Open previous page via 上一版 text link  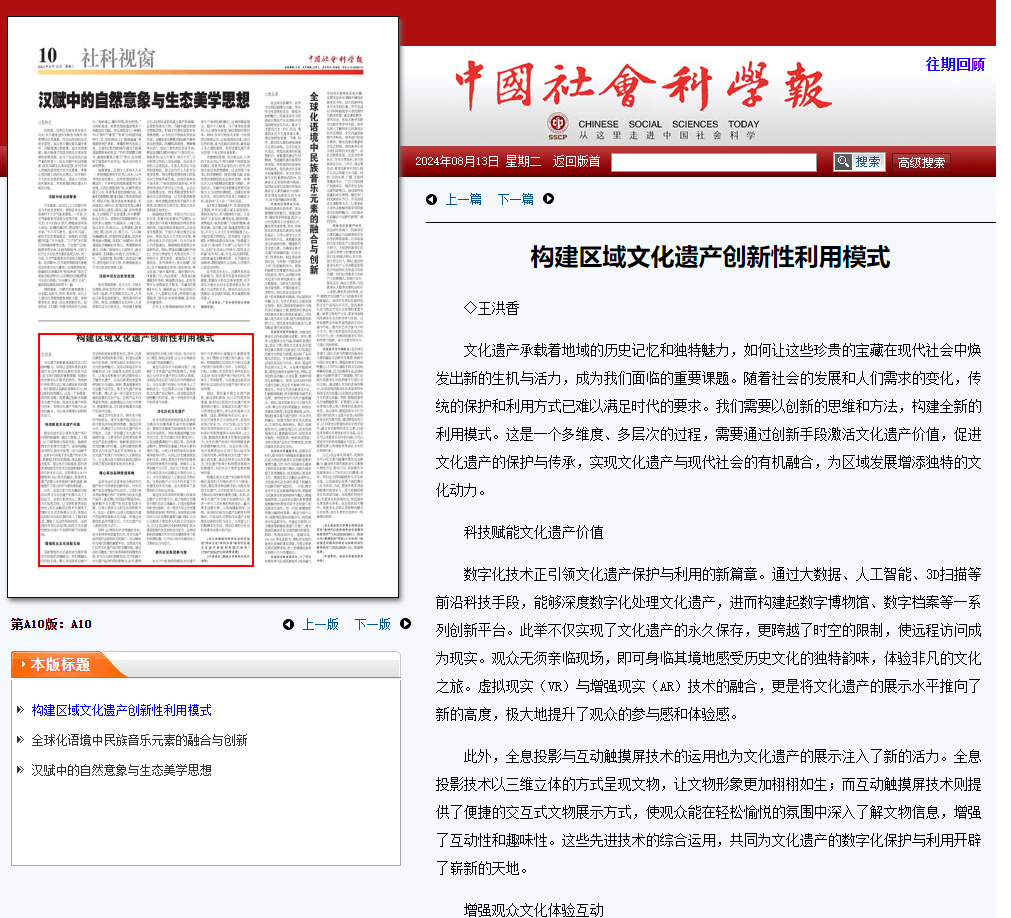coord(320,625)
